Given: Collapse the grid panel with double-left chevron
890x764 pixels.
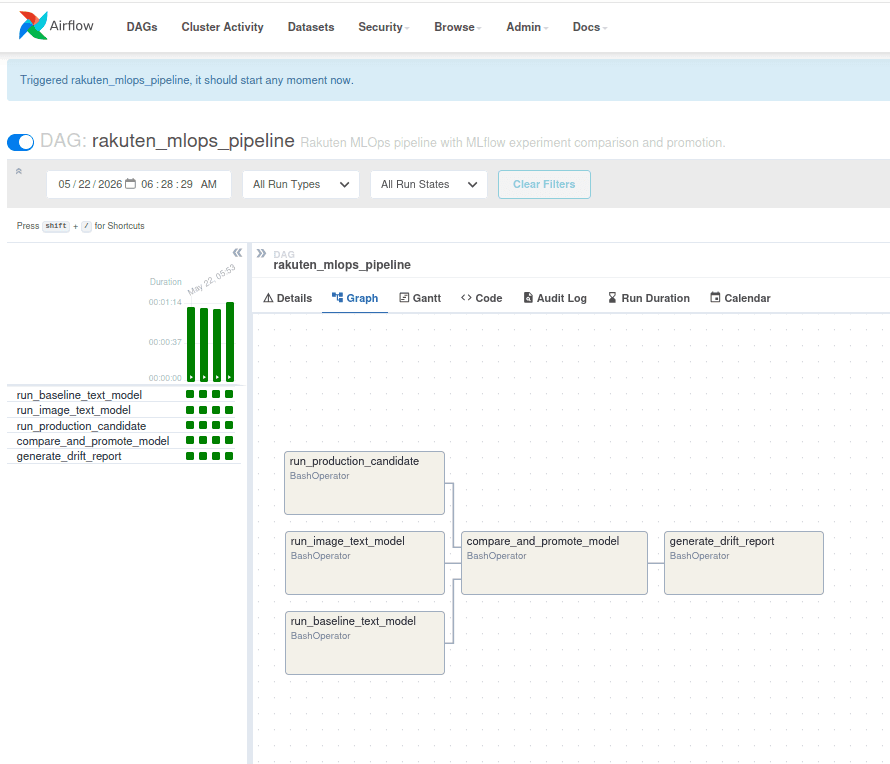Looking at the screenshot, I should coord(237,253).
